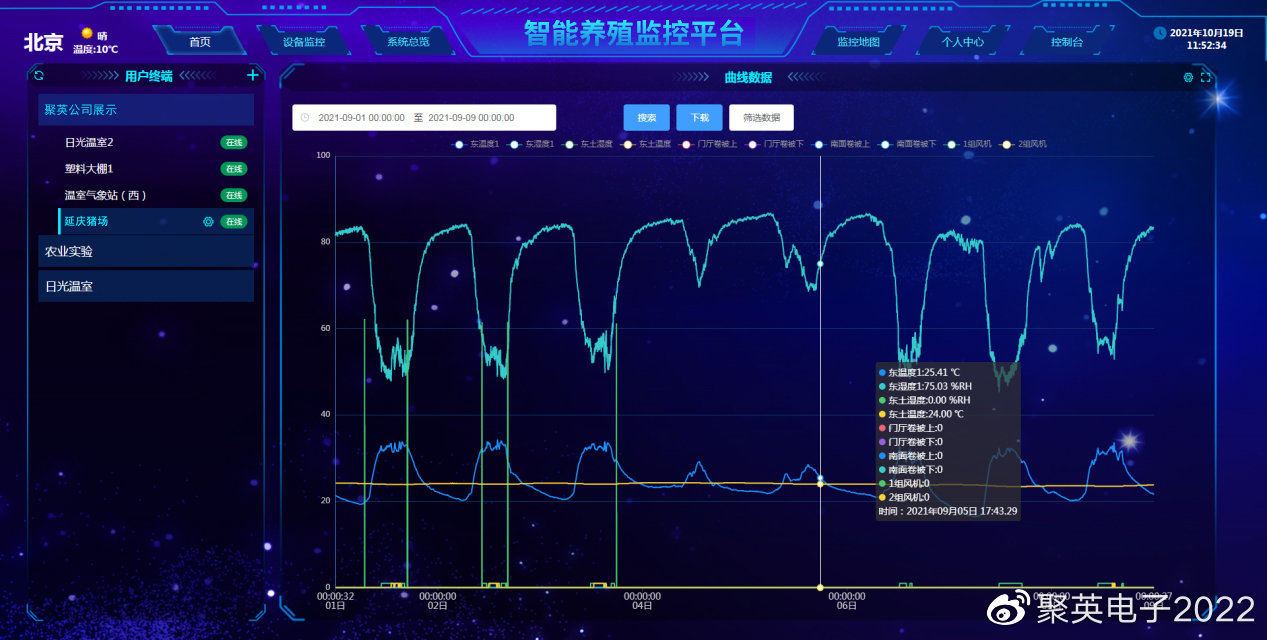1267x640 pixels.
Task: Open the 监控地图 tab
Action: (858, 42)
